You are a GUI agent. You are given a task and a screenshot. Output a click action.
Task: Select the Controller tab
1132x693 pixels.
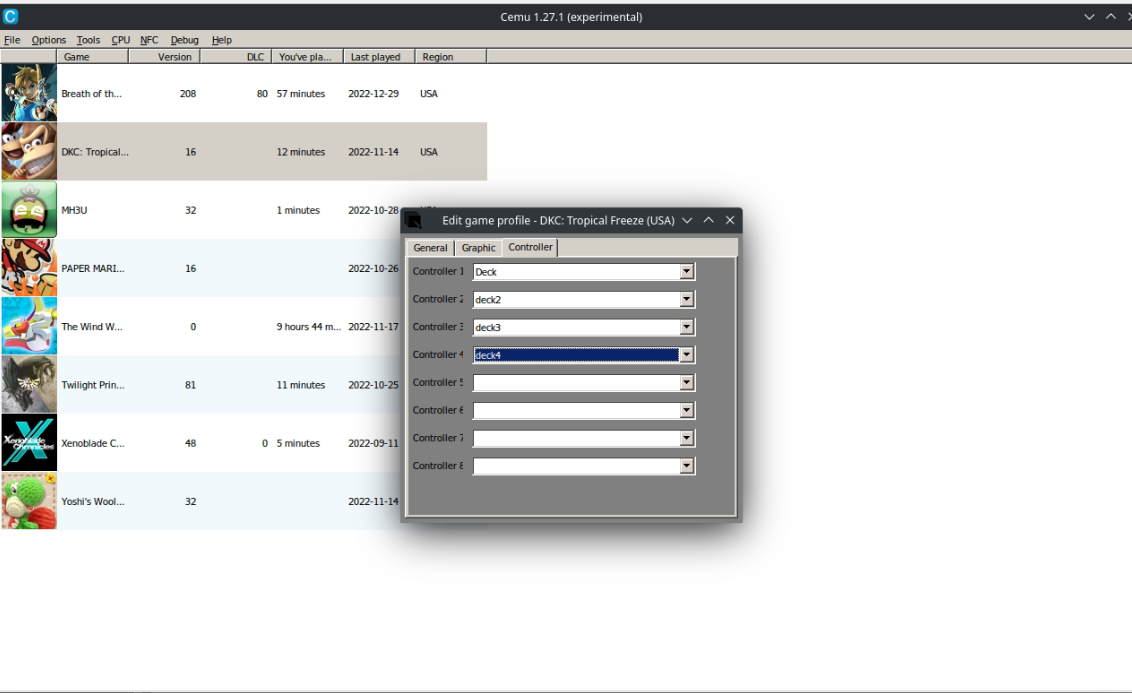click(531, 247)
